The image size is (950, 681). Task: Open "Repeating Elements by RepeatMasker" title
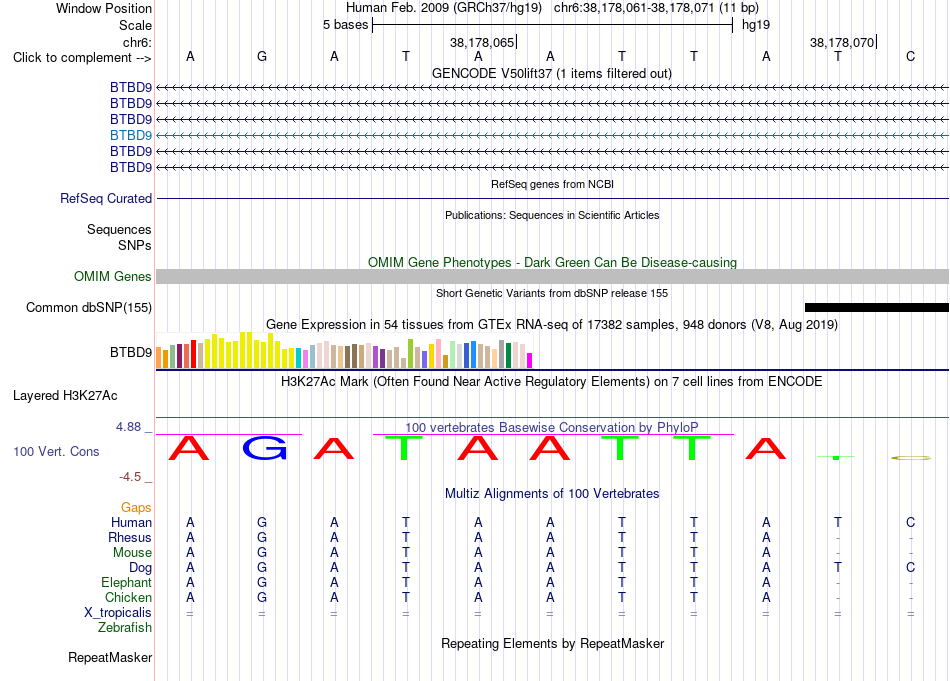(552, 643)
